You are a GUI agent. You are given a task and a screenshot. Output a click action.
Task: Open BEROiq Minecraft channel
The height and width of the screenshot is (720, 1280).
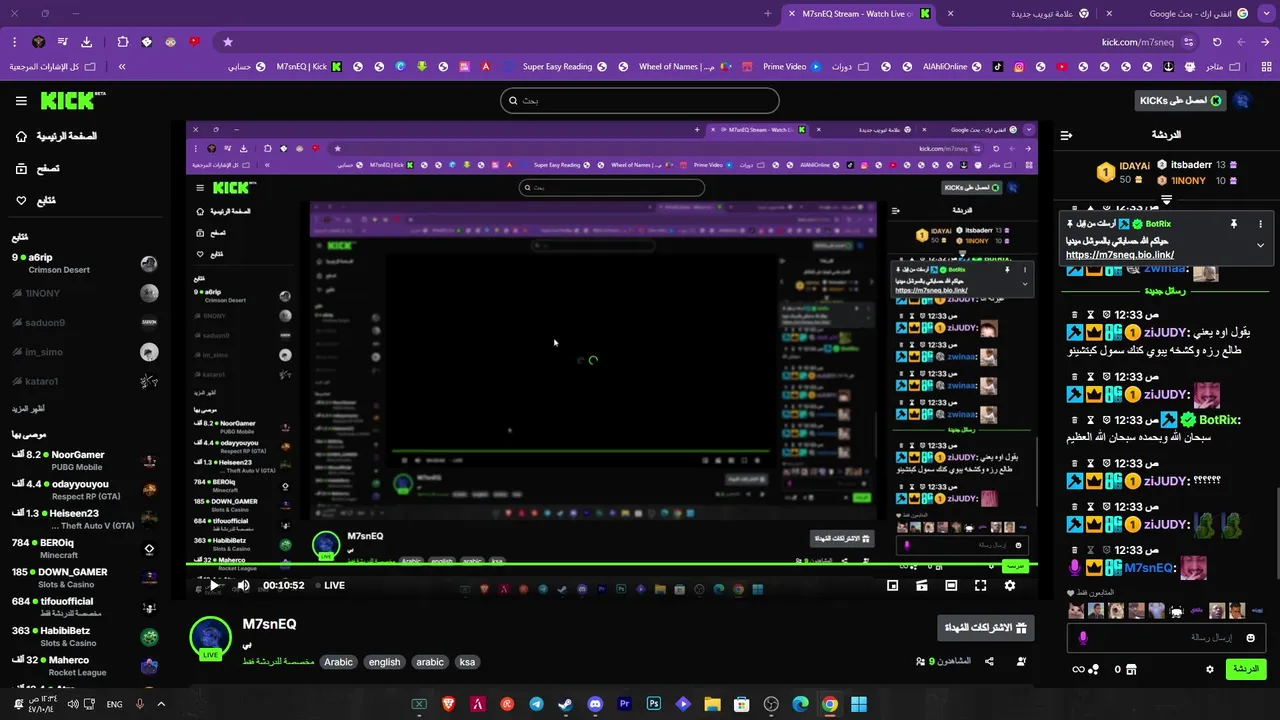tap(84, 549)
